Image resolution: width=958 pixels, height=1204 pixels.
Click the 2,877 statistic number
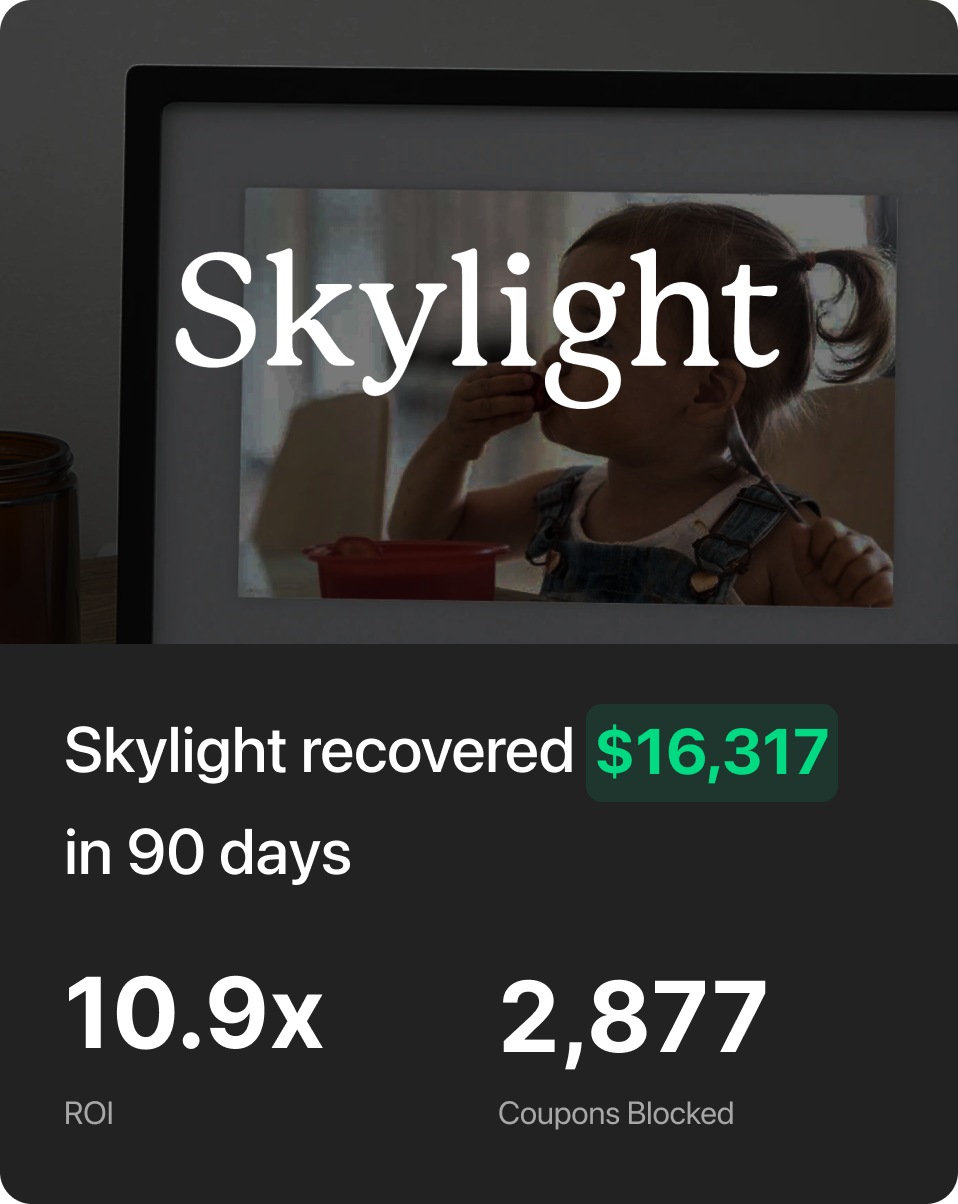[633, 1018]
